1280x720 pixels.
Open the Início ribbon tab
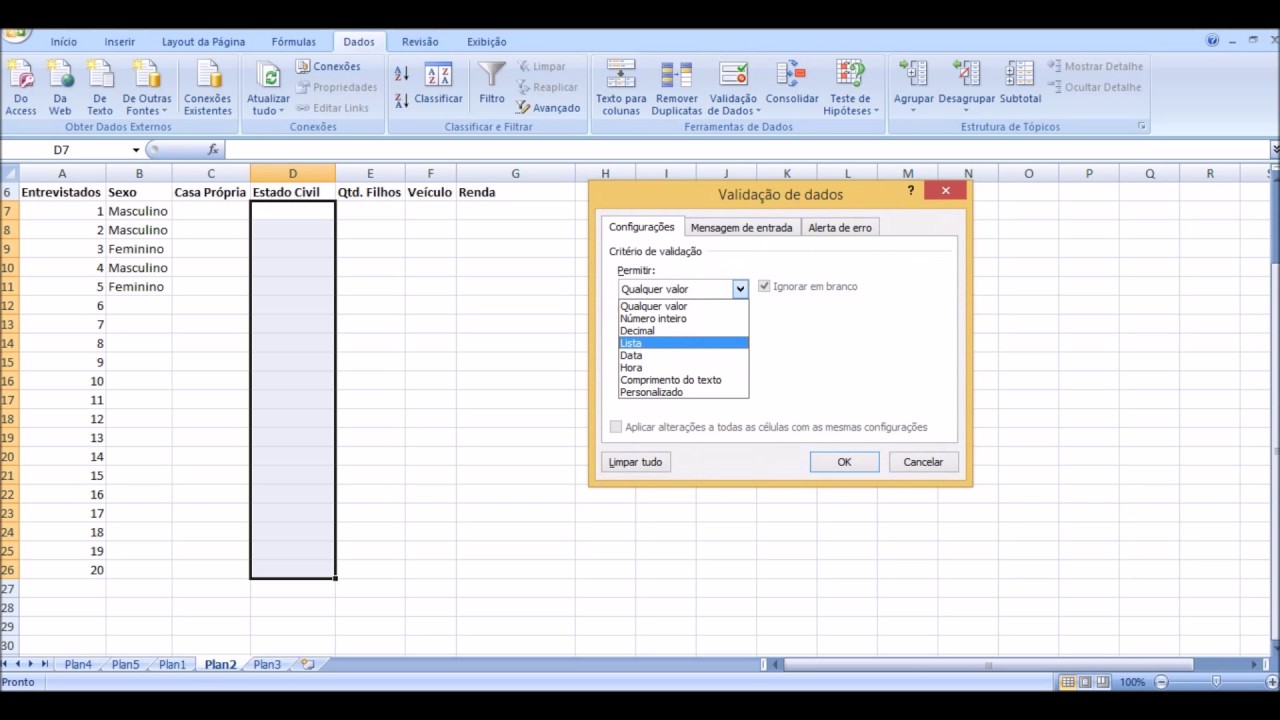pos(63,42)
